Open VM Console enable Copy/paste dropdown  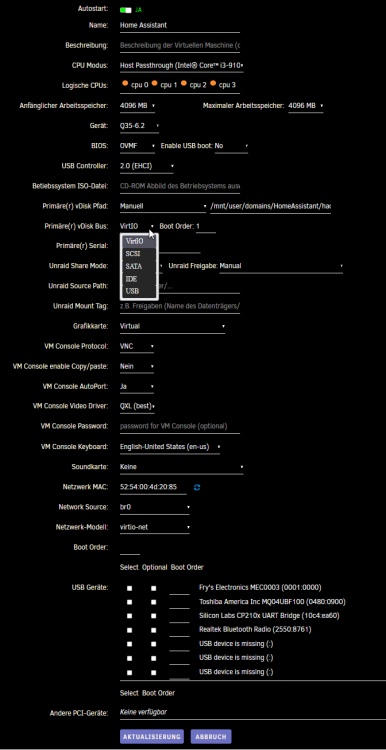pos(137,366)
